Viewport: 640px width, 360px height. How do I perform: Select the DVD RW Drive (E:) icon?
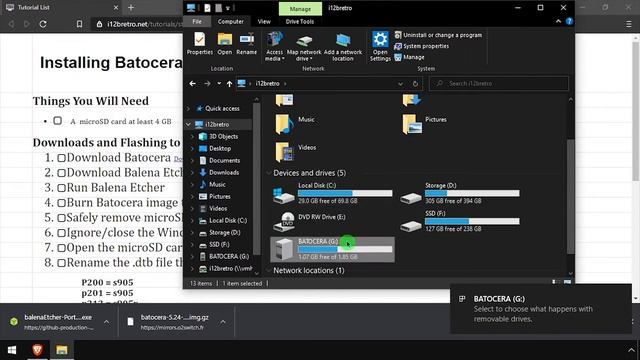point(283,222)
